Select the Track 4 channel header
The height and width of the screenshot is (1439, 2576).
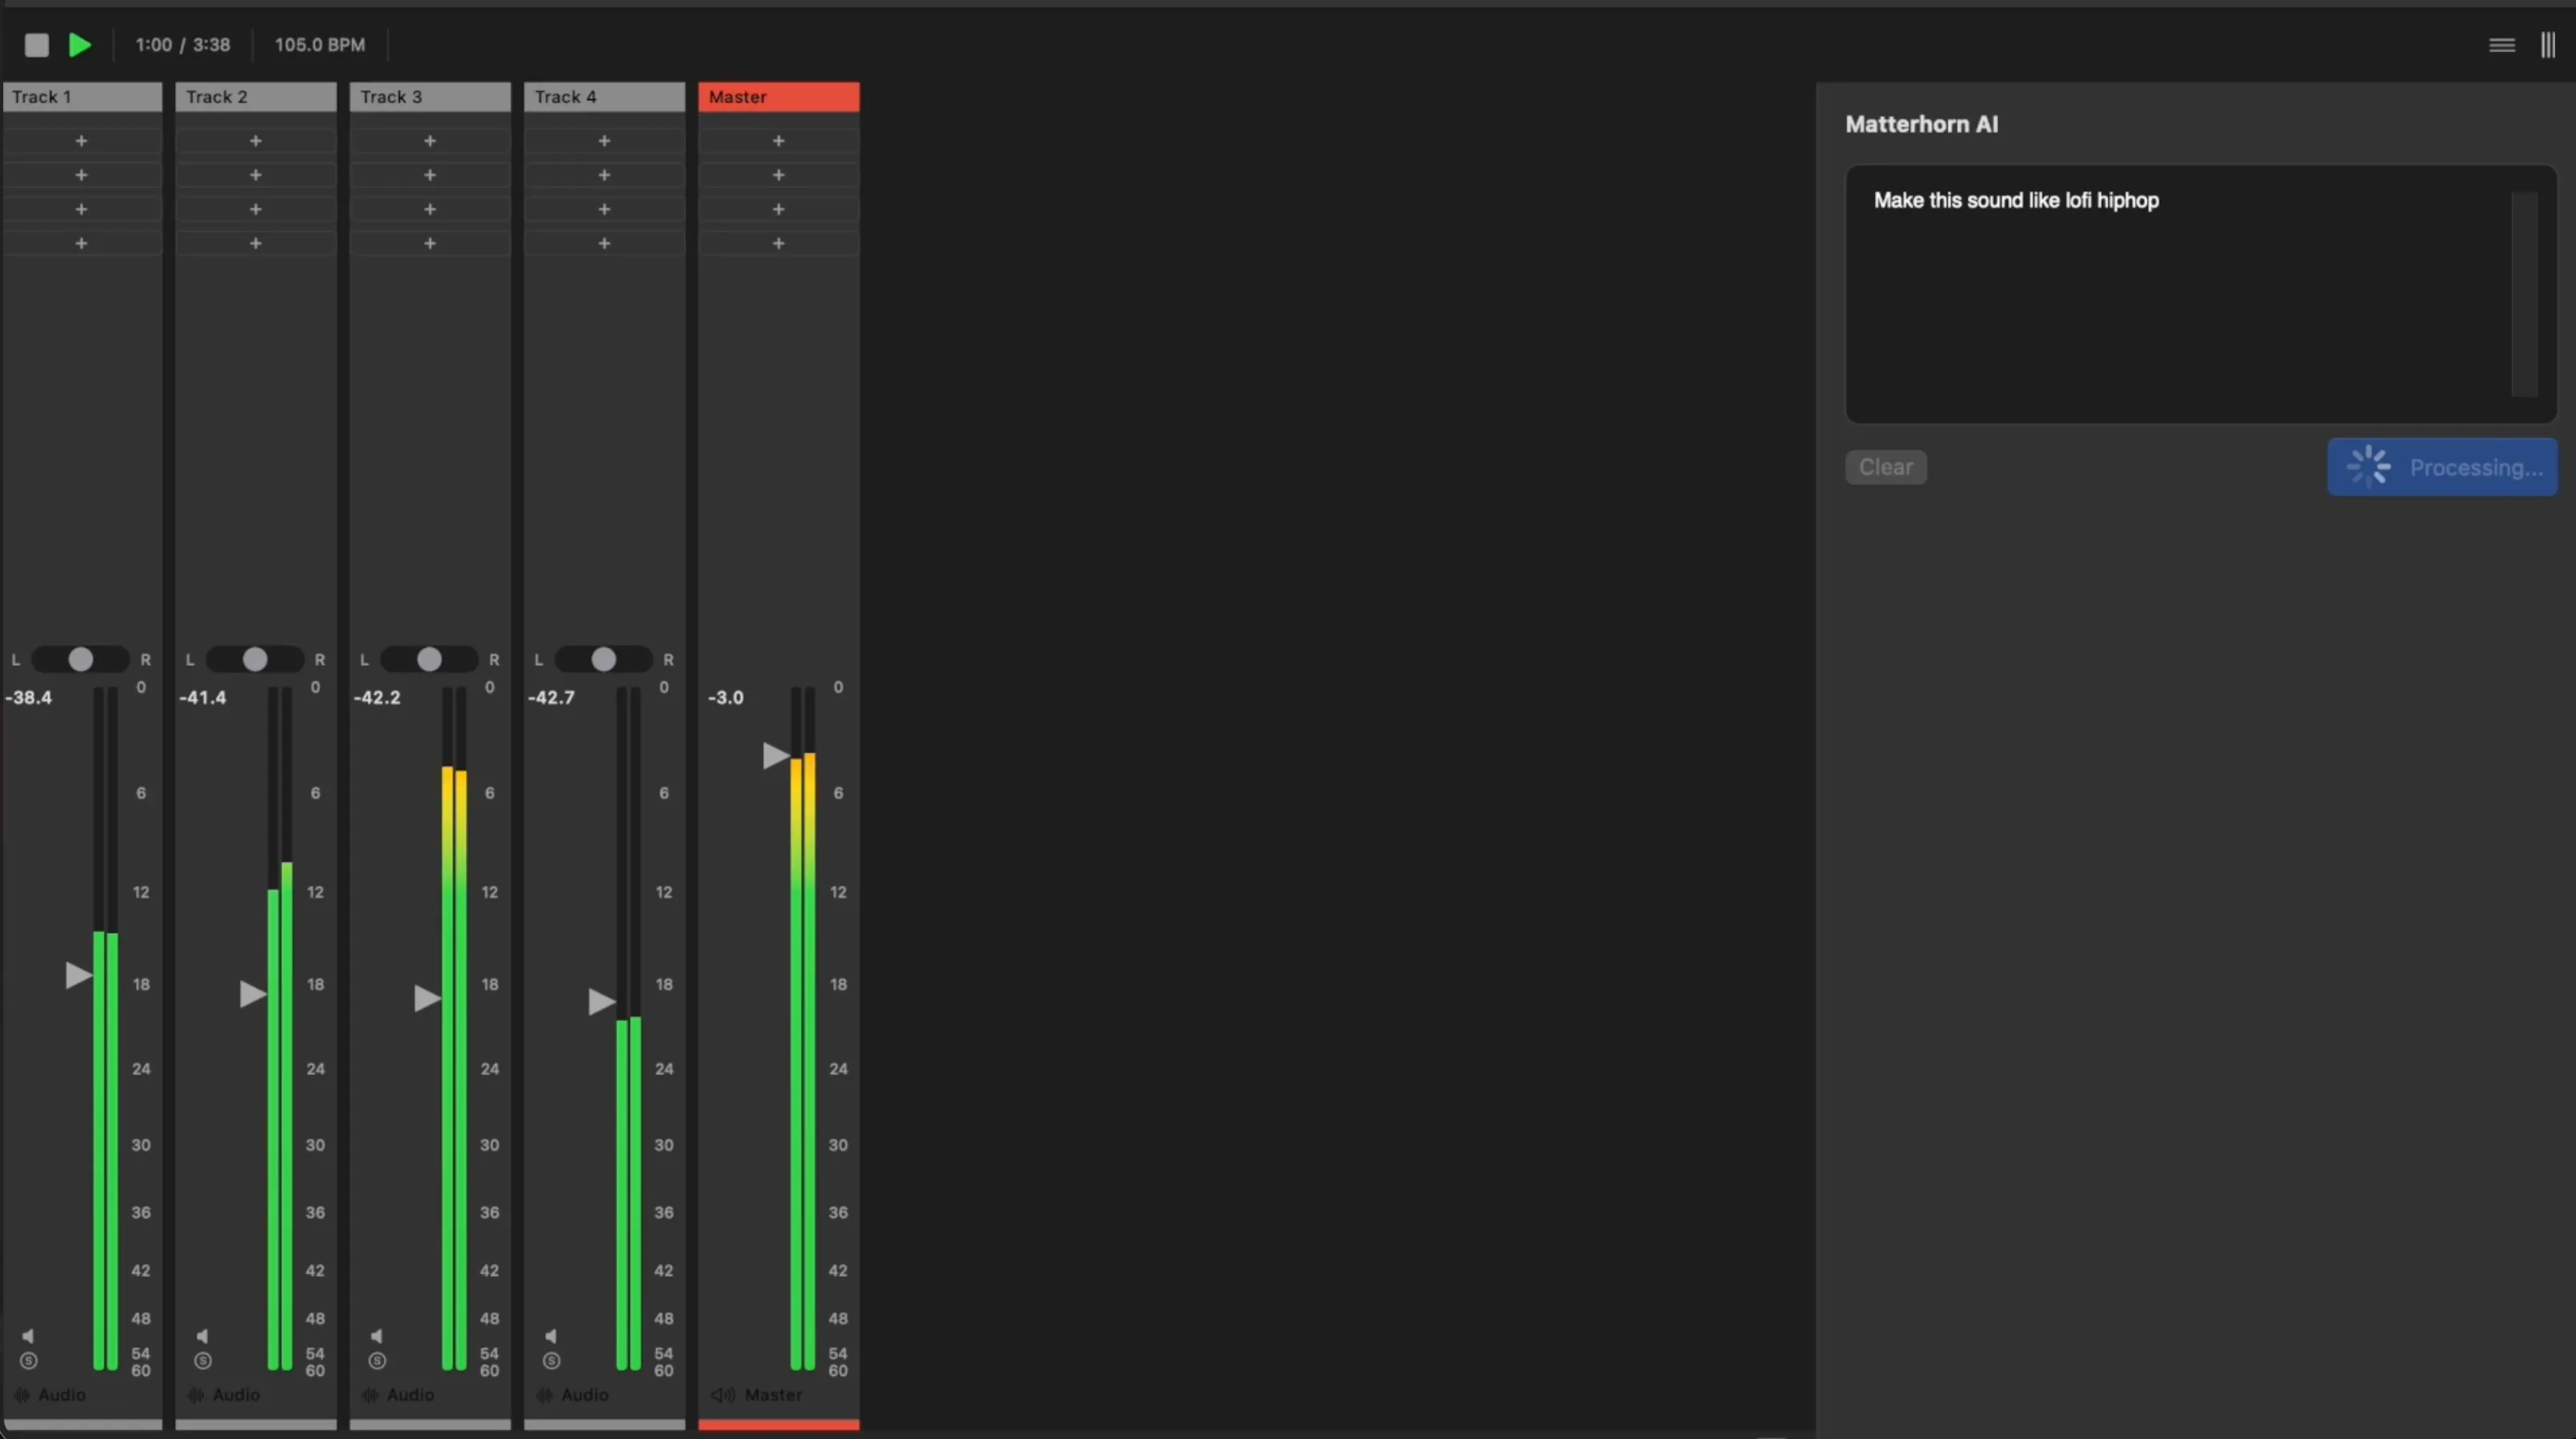point(604,97)
